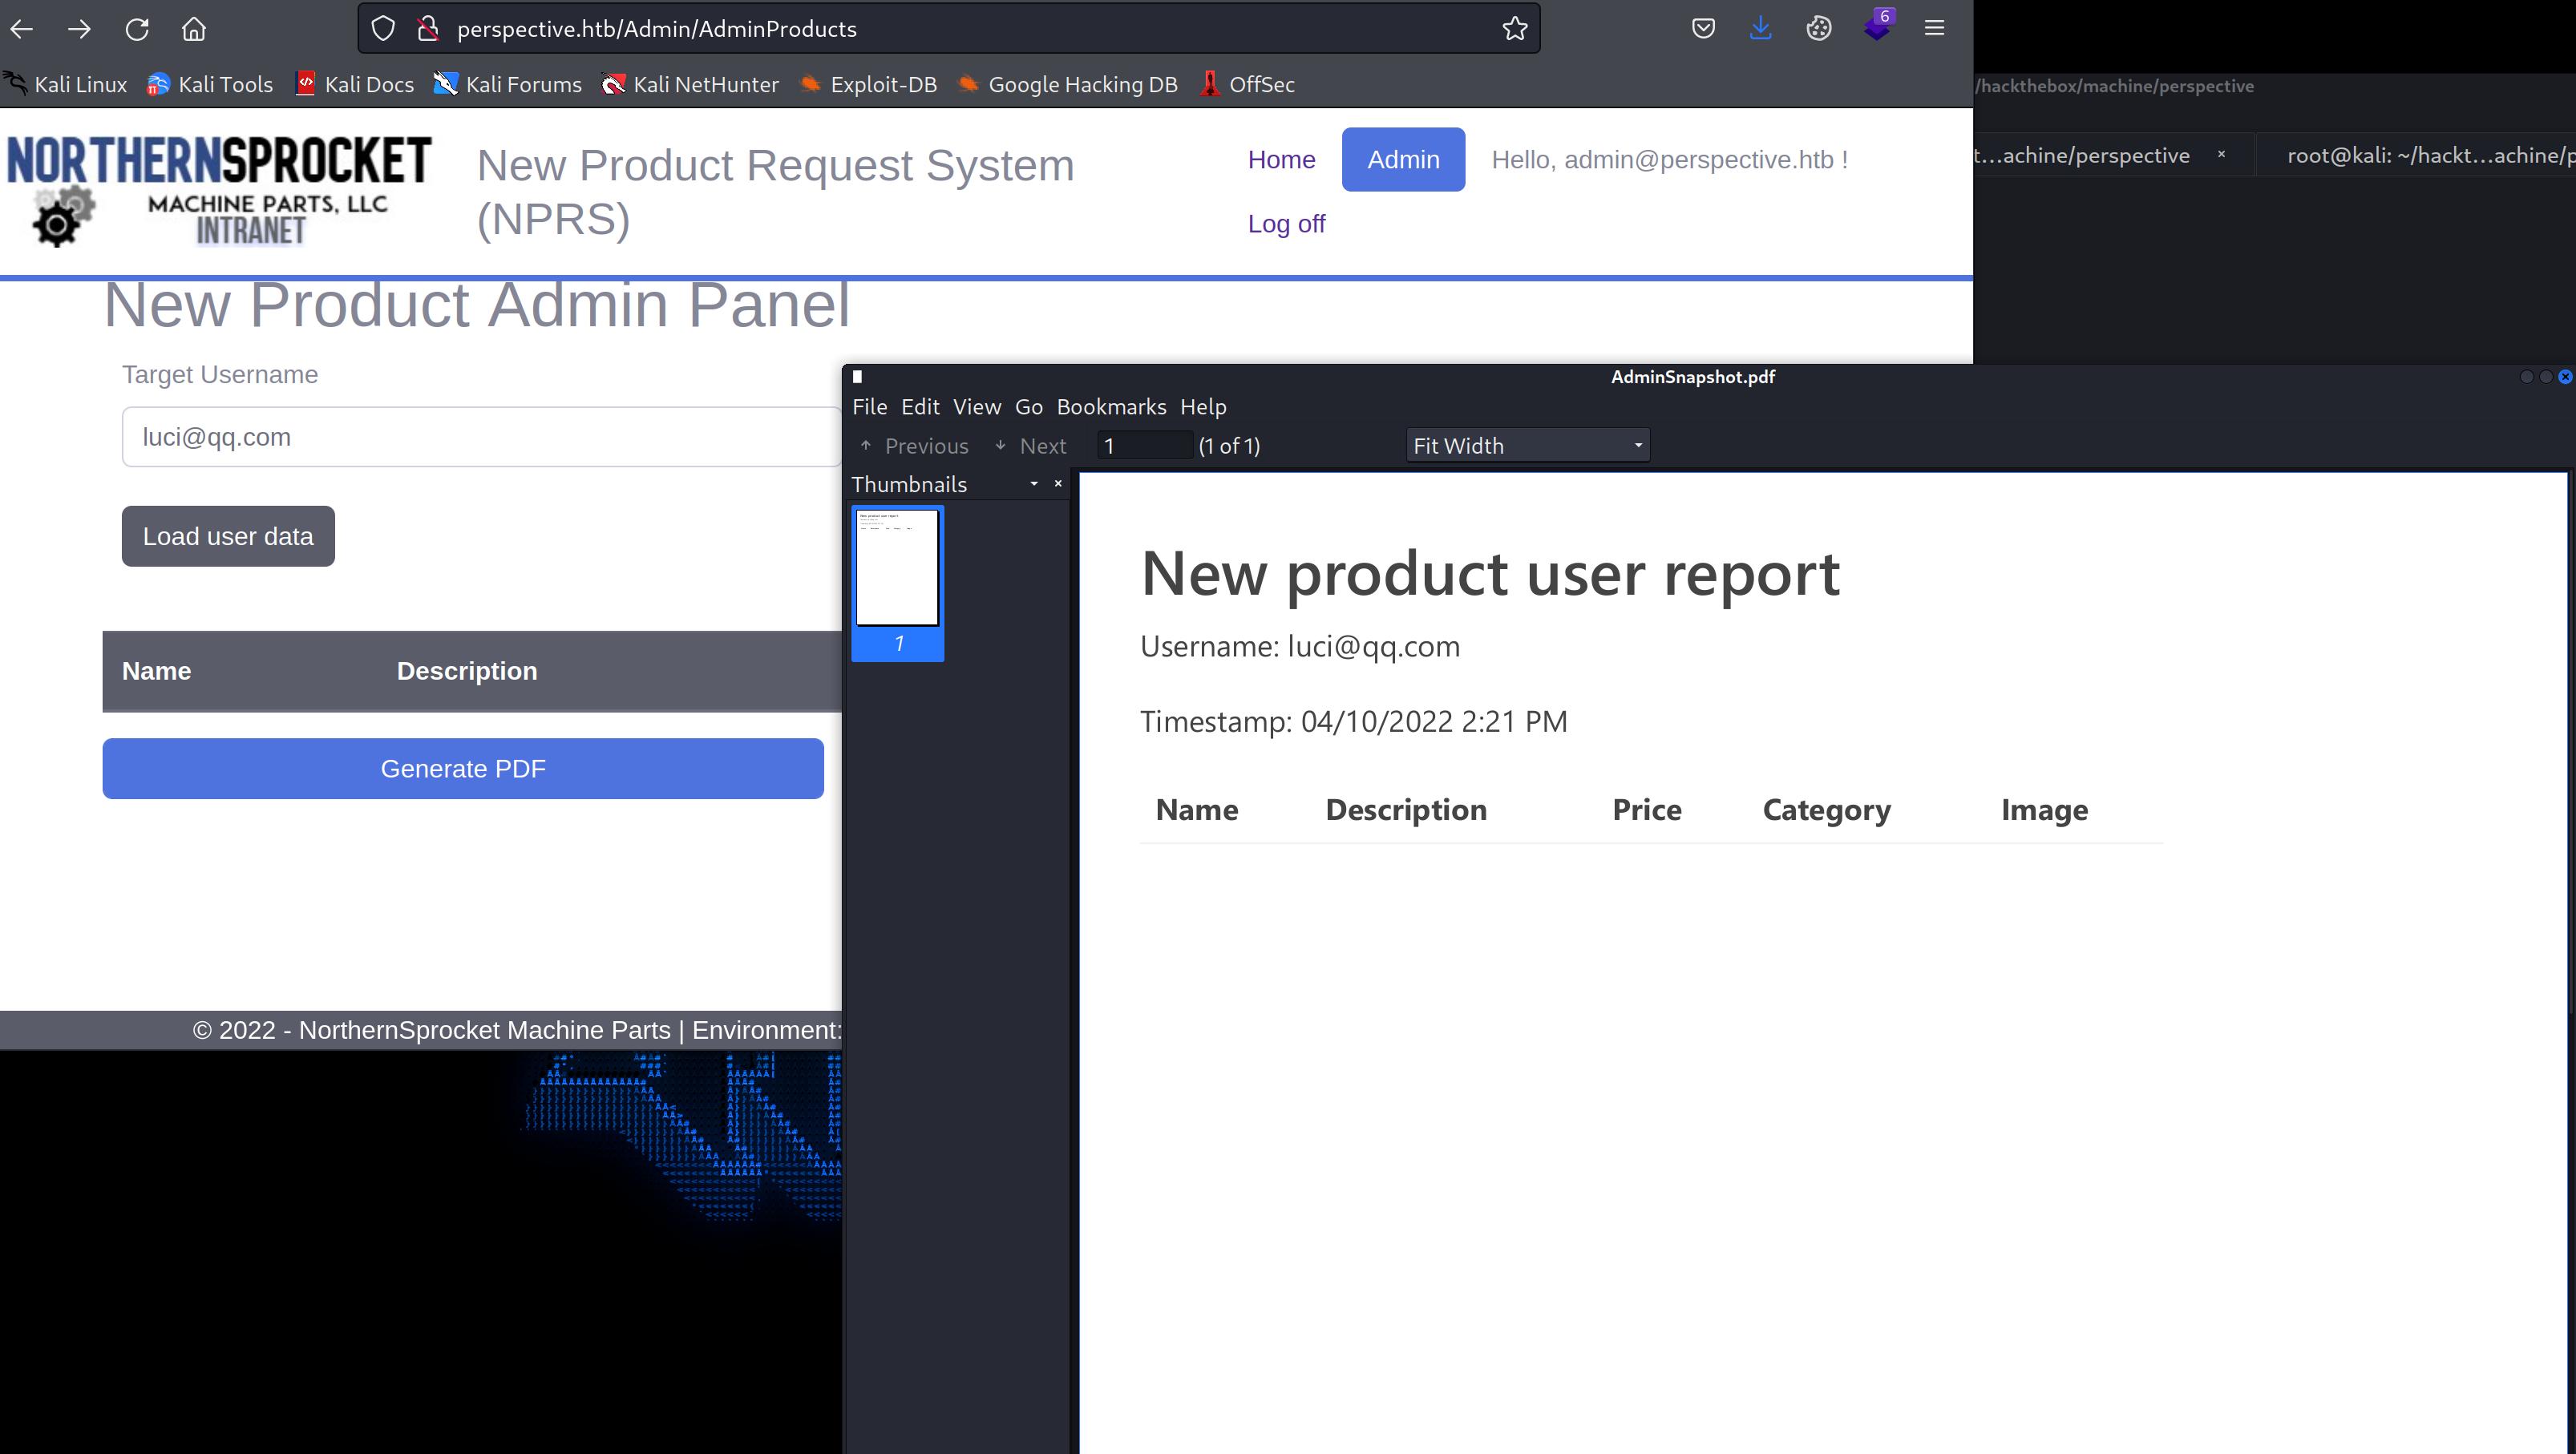Click the browser reload icon
2576x1454 pixels.
137,29
